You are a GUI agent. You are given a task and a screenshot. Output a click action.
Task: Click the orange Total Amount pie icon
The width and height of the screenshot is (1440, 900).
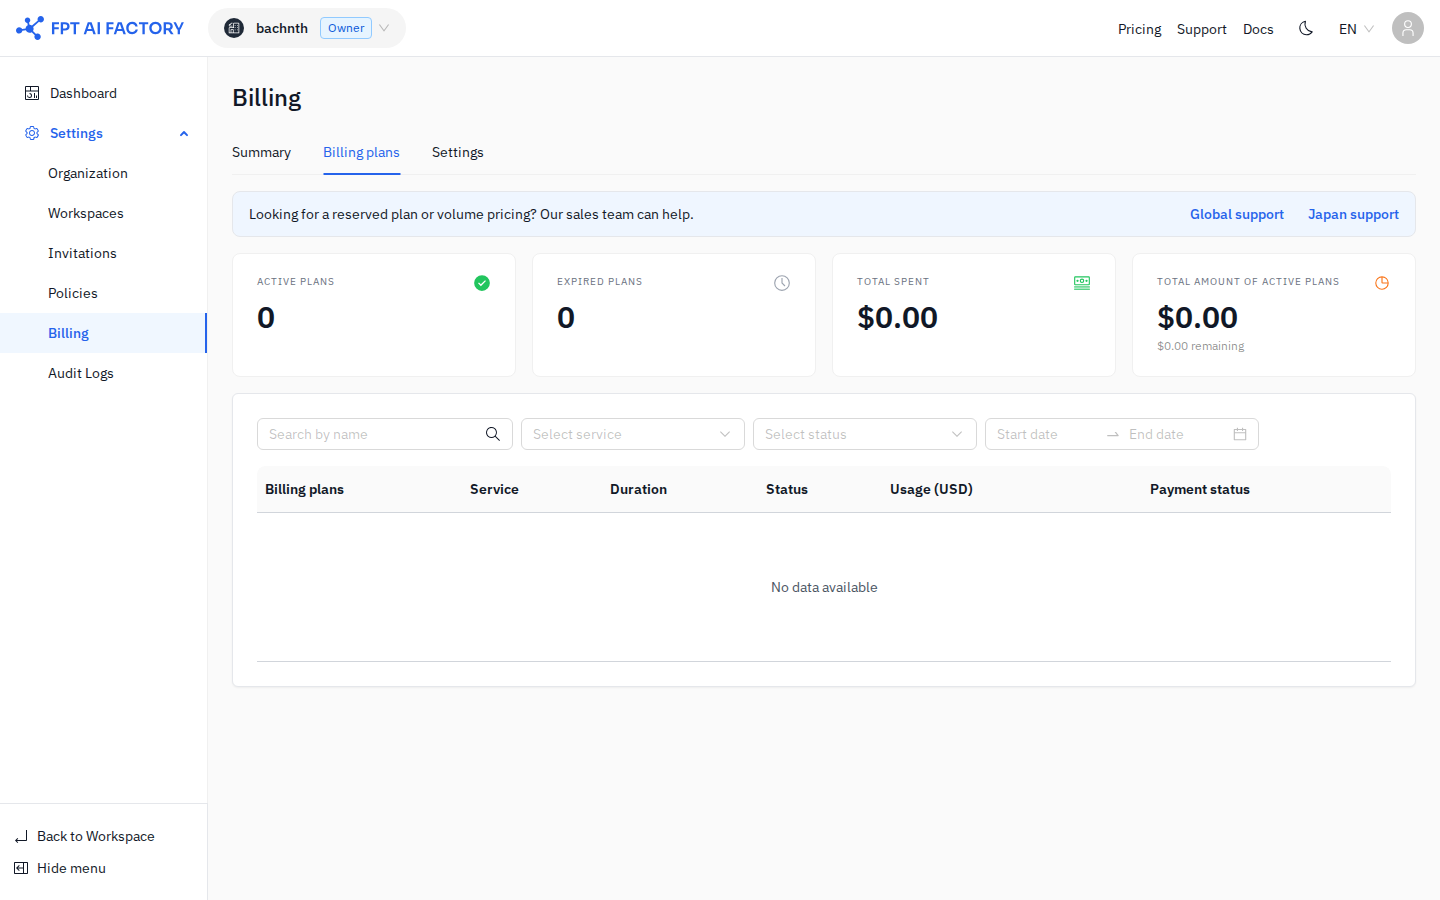[1382, 283]
